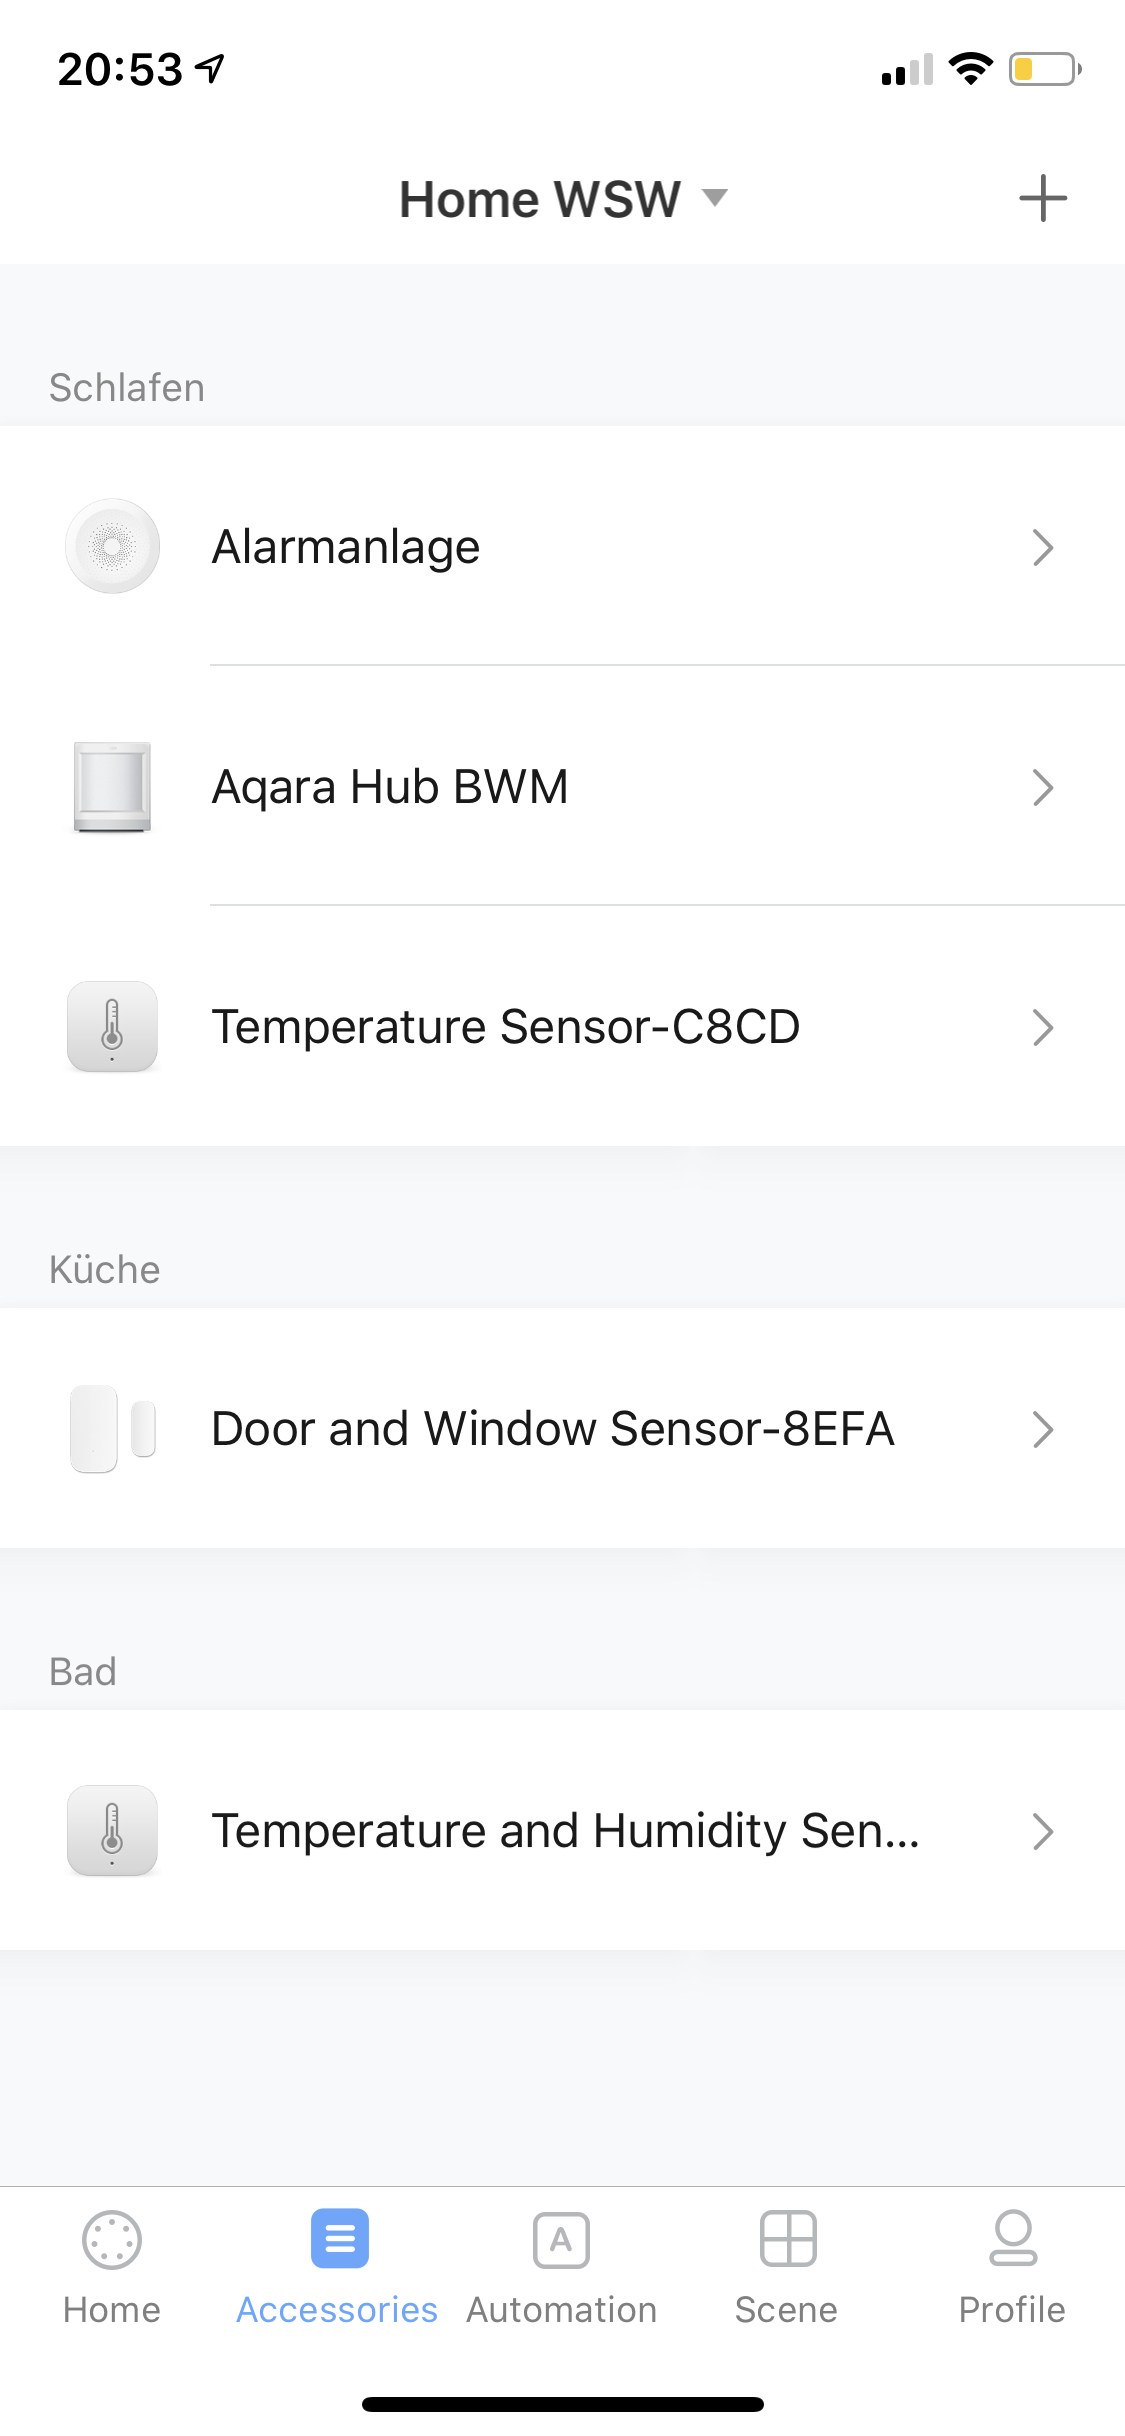Tap the Bad room thermometer icon

pyautogui.click(x=112, y=1831)
